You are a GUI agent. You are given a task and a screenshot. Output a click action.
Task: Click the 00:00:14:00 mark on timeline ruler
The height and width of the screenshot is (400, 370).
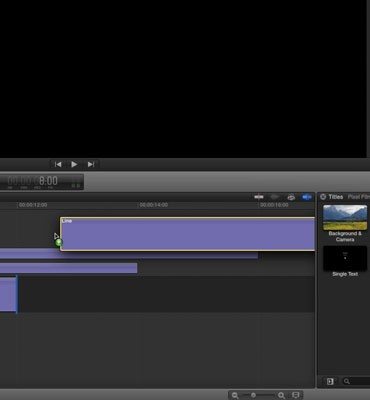tap(153, 205)
